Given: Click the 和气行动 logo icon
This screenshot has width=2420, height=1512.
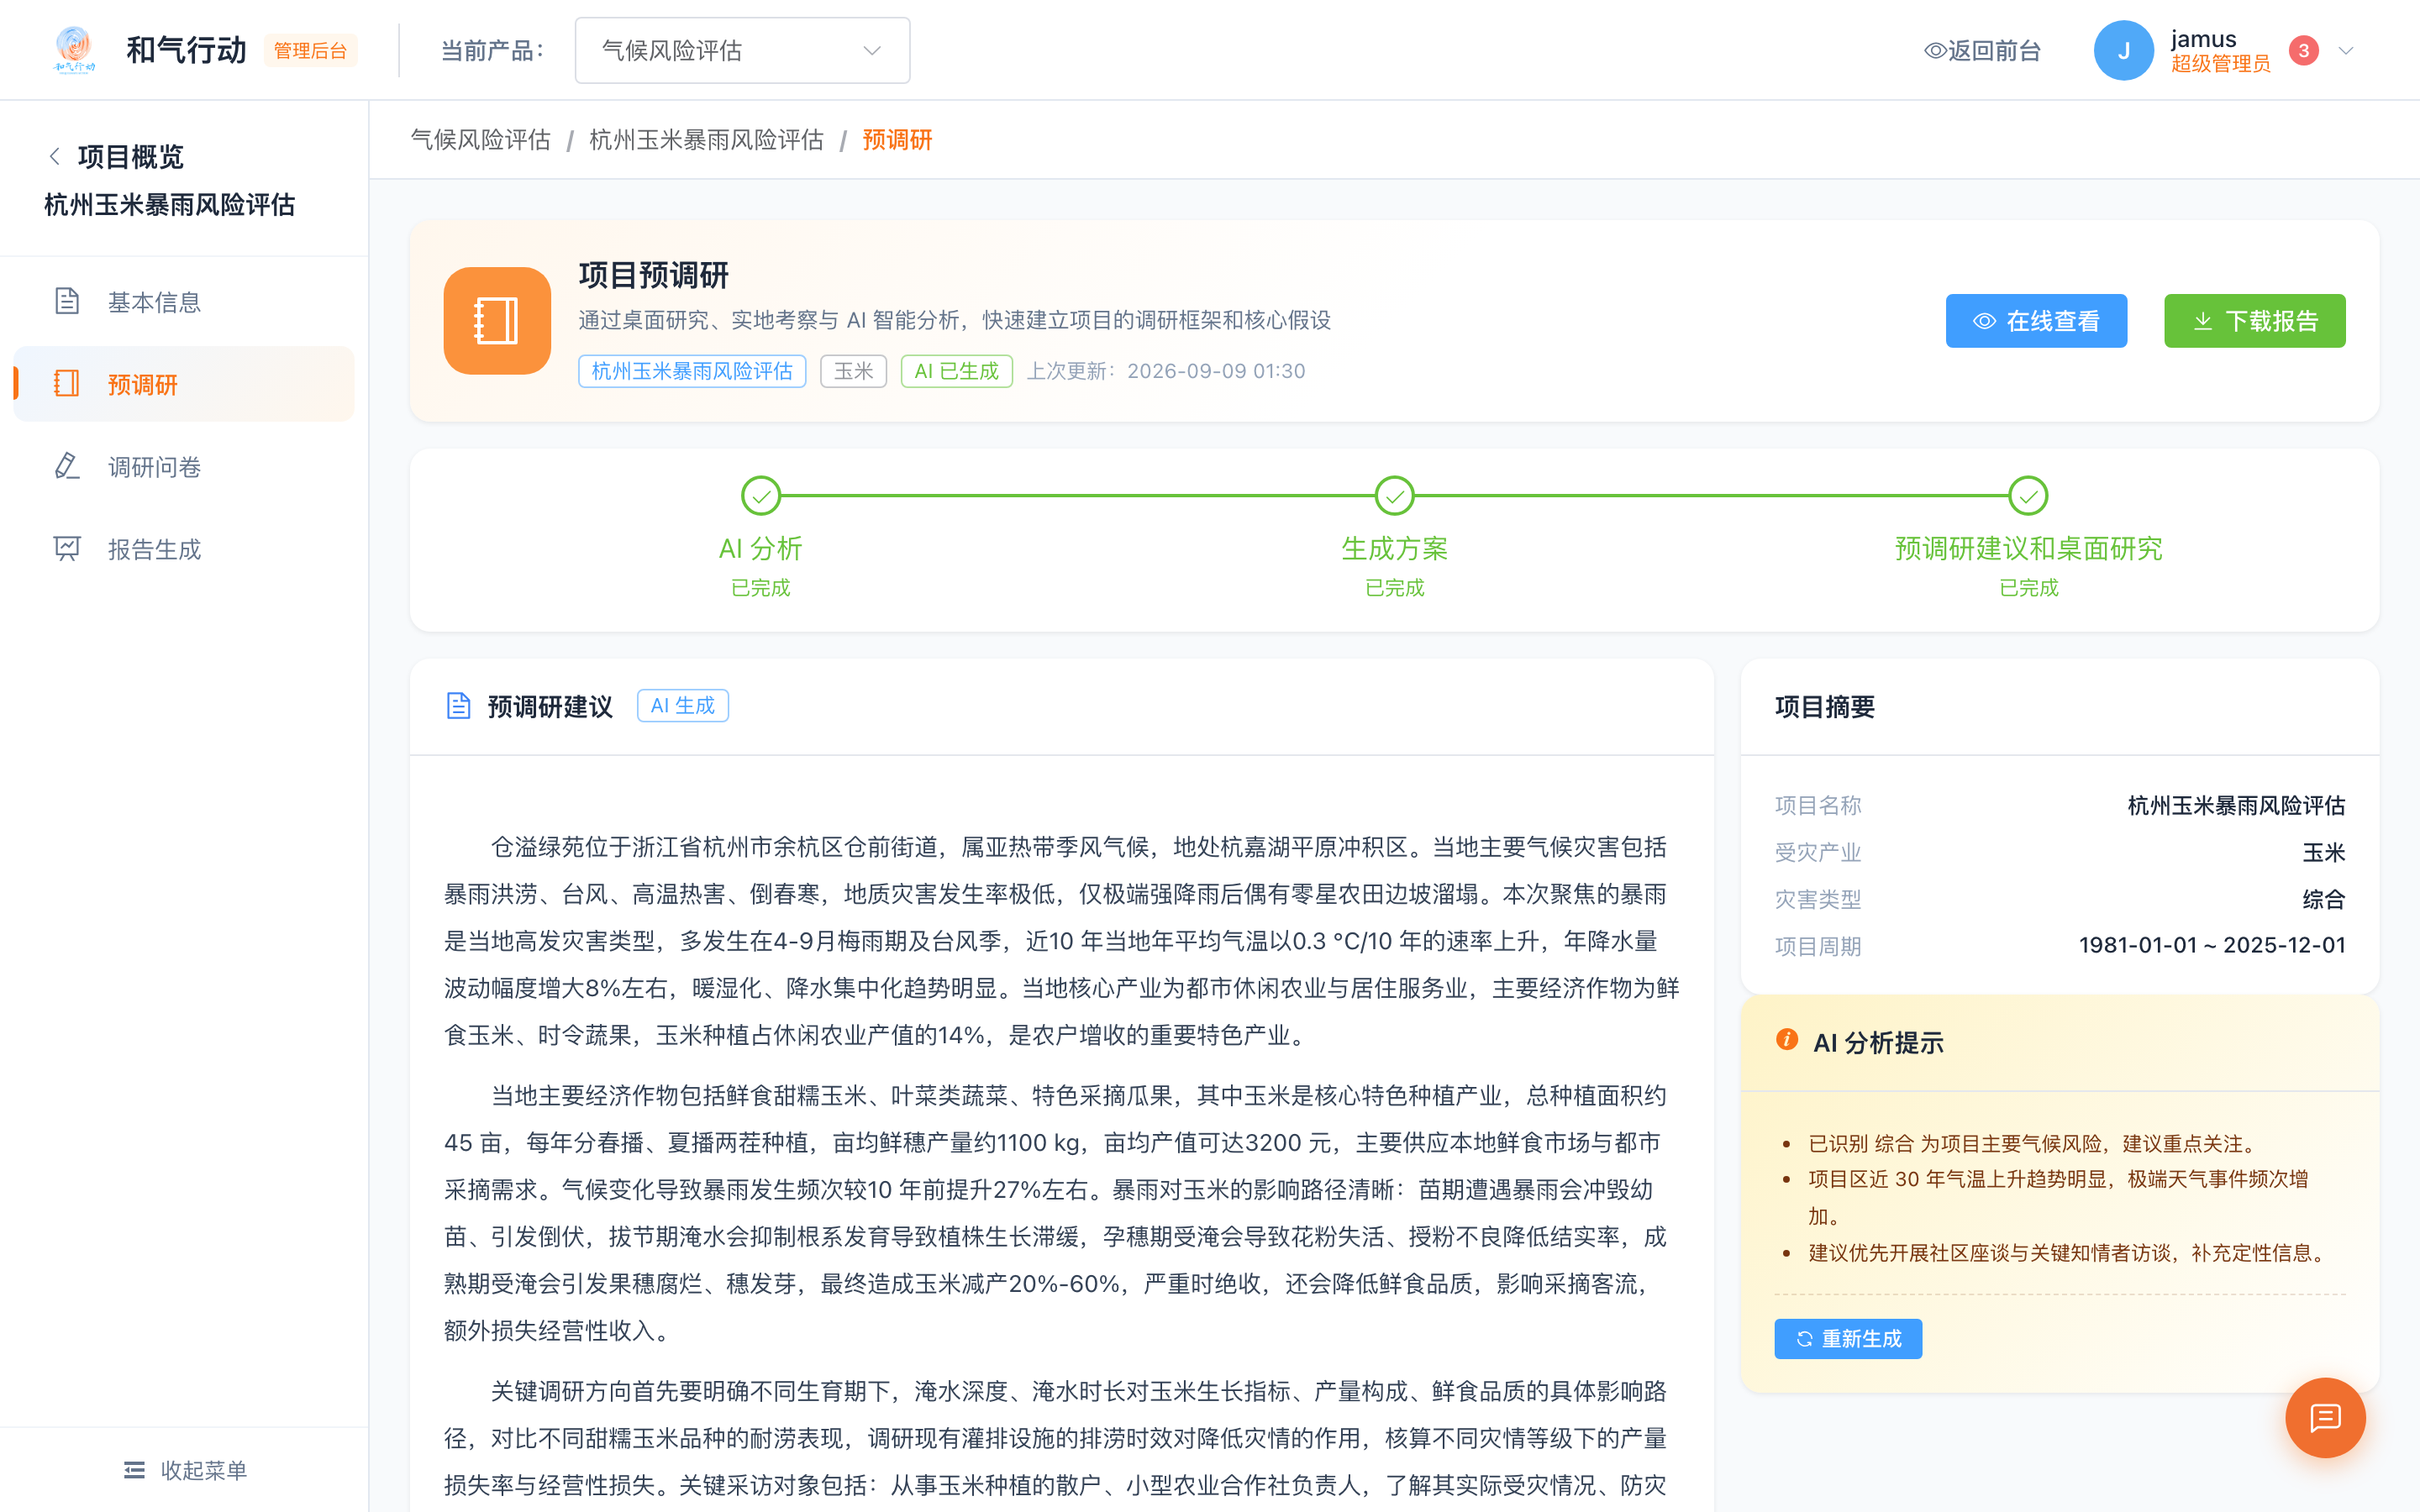Looking at the screenshot, I should coord(74,50).
